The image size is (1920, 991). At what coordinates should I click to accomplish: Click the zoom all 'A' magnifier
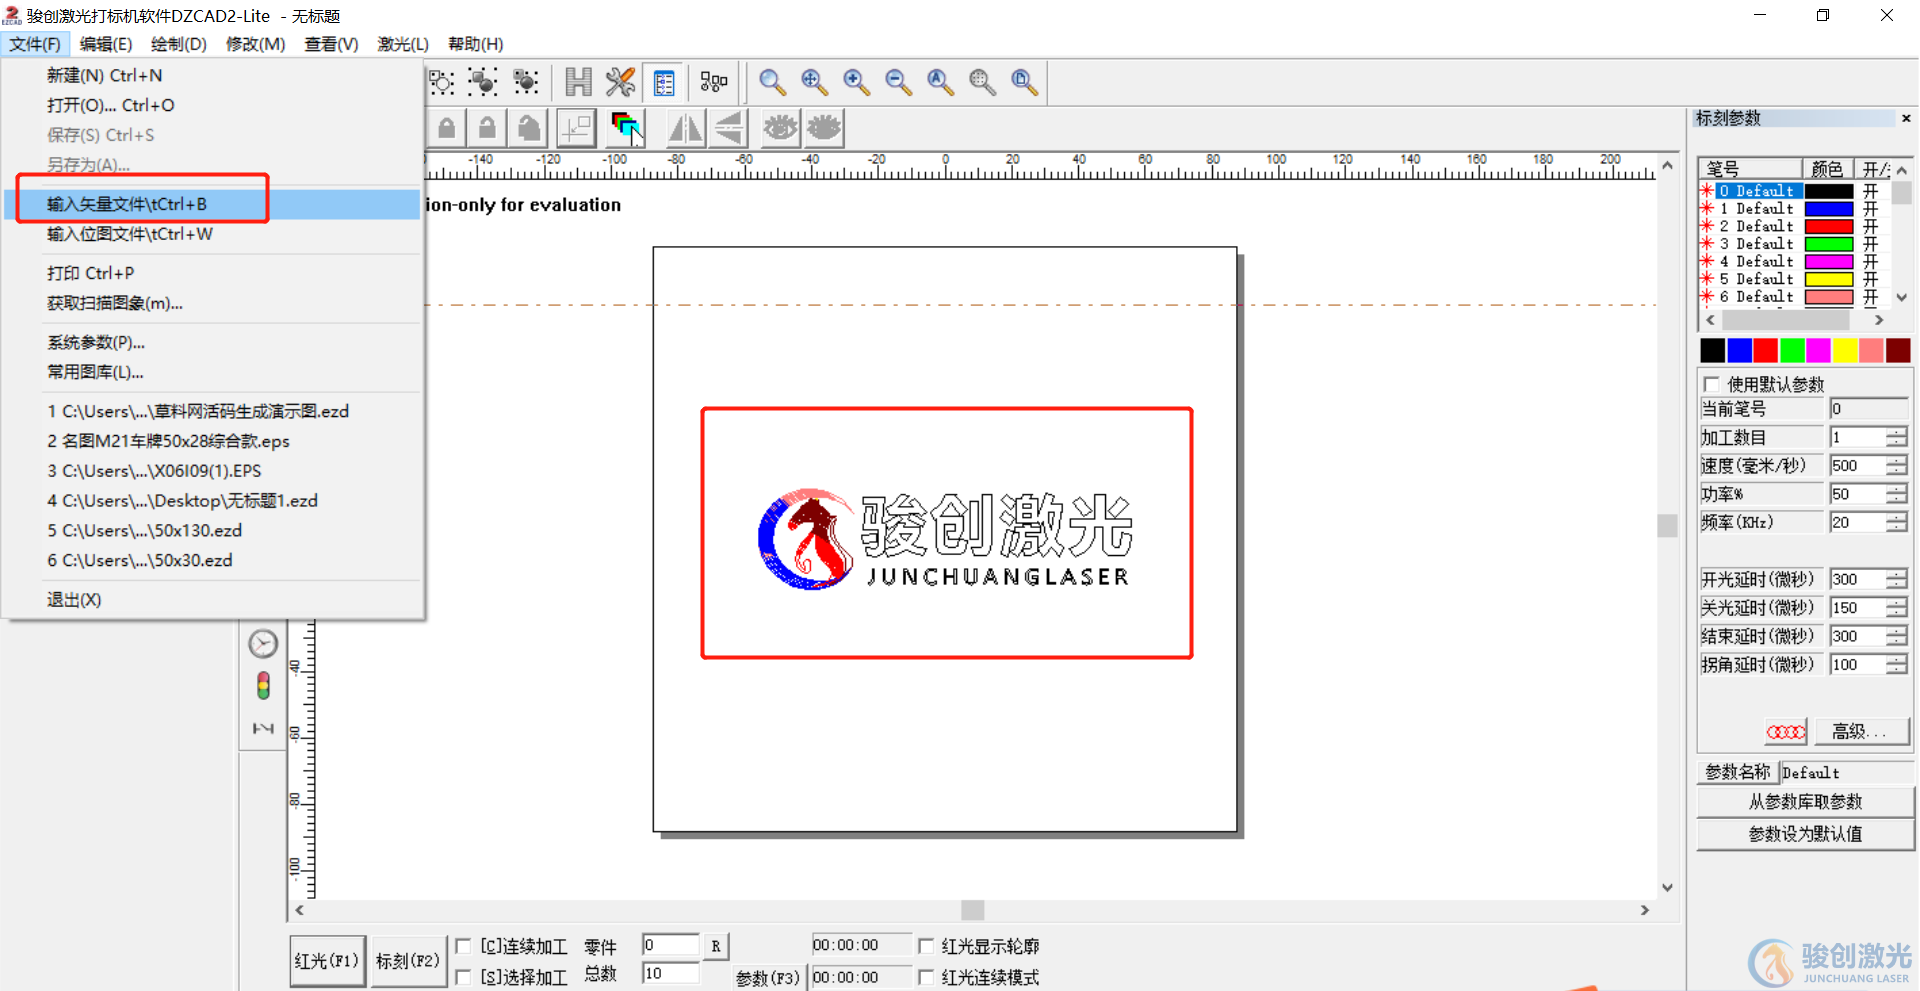939,82
